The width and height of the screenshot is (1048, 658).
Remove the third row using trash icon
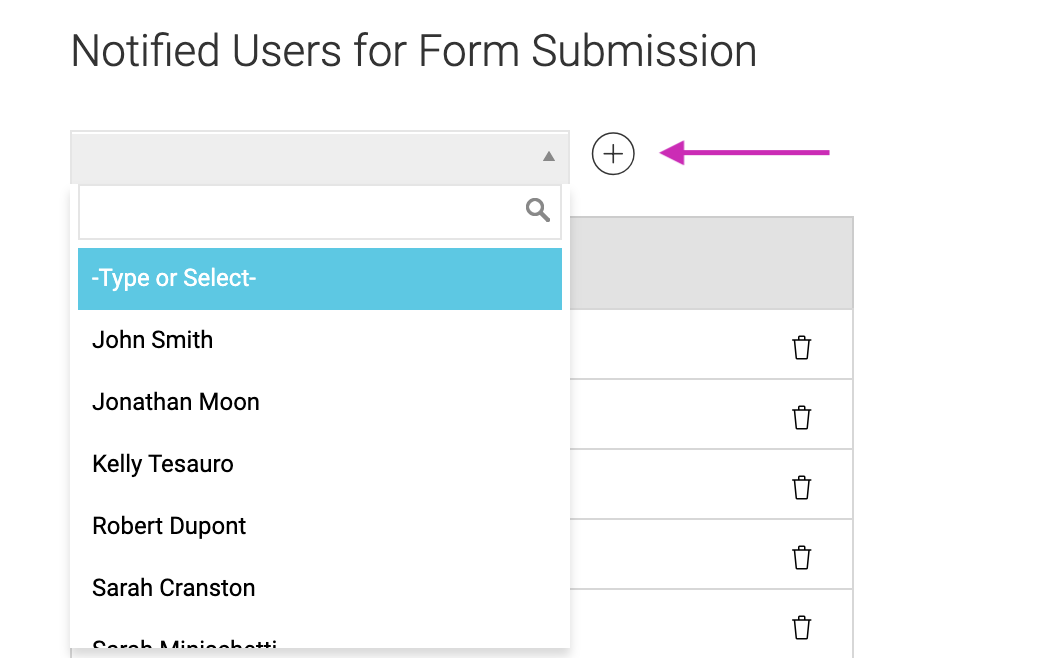801,487
